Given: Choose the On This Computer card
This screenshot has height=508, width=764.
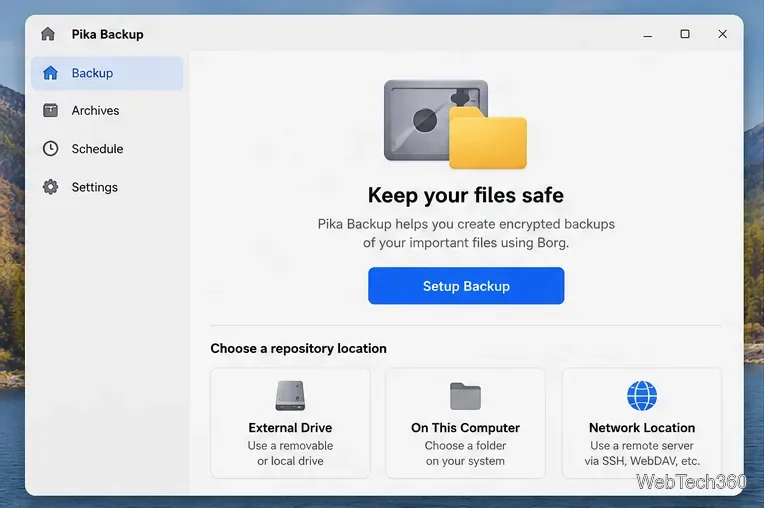Looking at the screenshot, I should [x=465, y=423].
